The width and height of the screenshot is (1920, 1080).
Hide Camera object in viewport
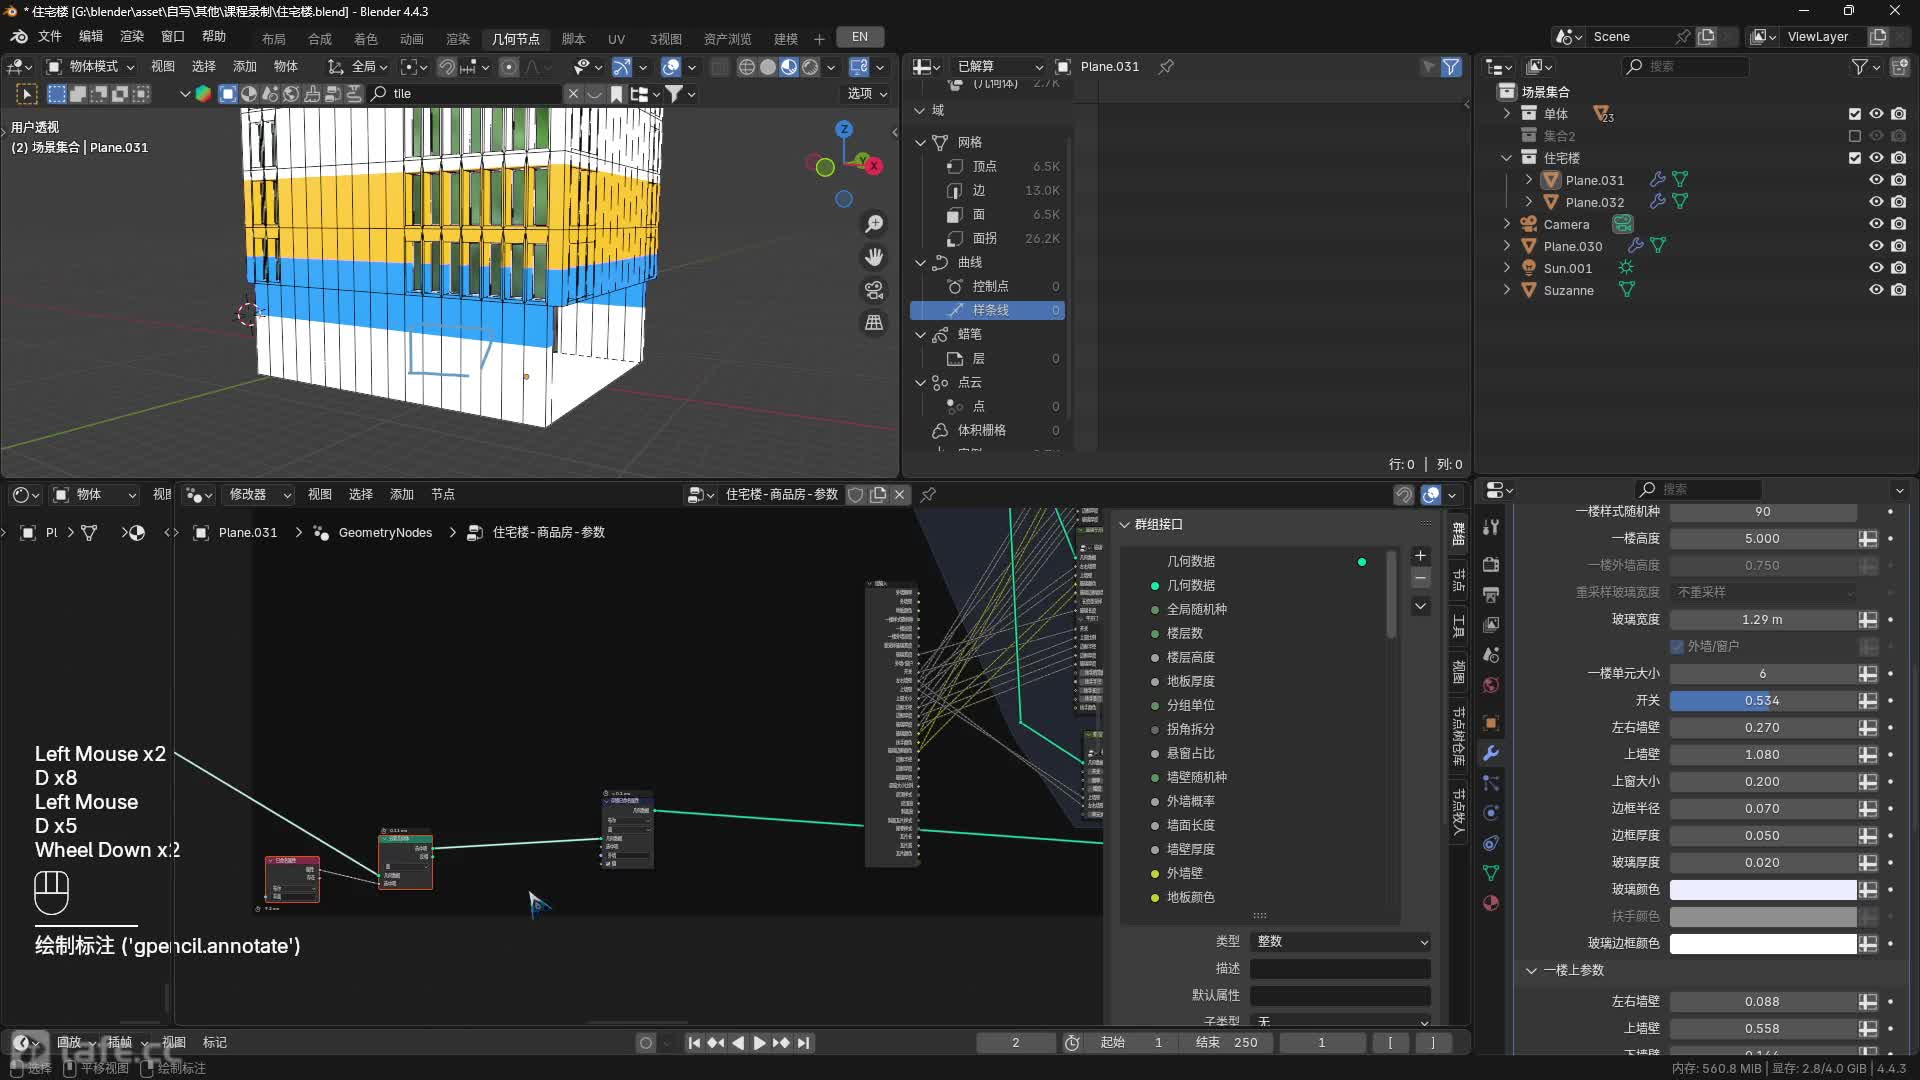pos(1876,224)
